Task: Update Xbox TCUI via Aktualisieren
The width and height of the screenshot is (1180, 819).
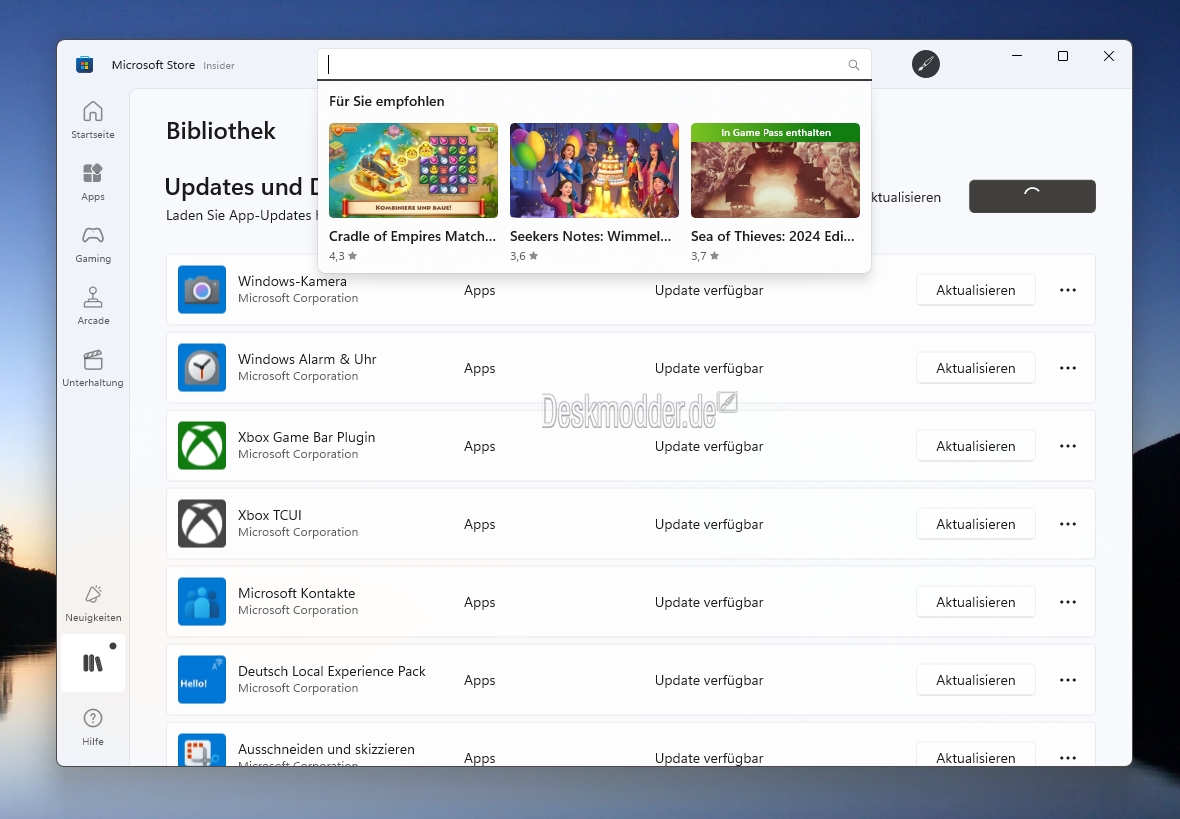Action: 975,524
